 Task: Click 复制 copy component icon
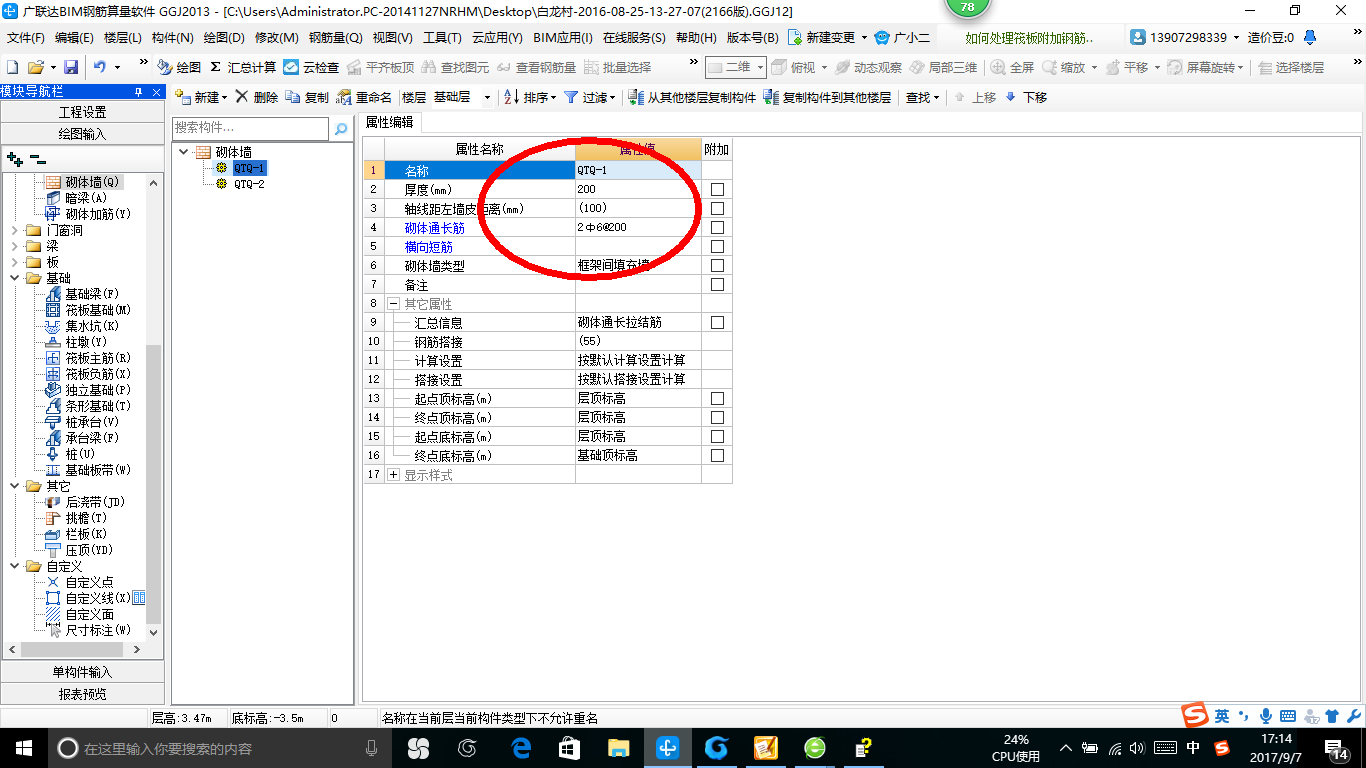[307, 97]
